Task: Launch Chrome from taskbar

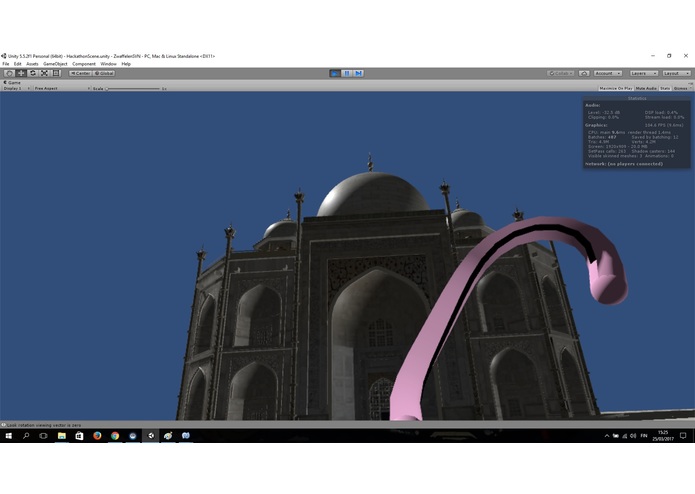Action: (115, 436)
